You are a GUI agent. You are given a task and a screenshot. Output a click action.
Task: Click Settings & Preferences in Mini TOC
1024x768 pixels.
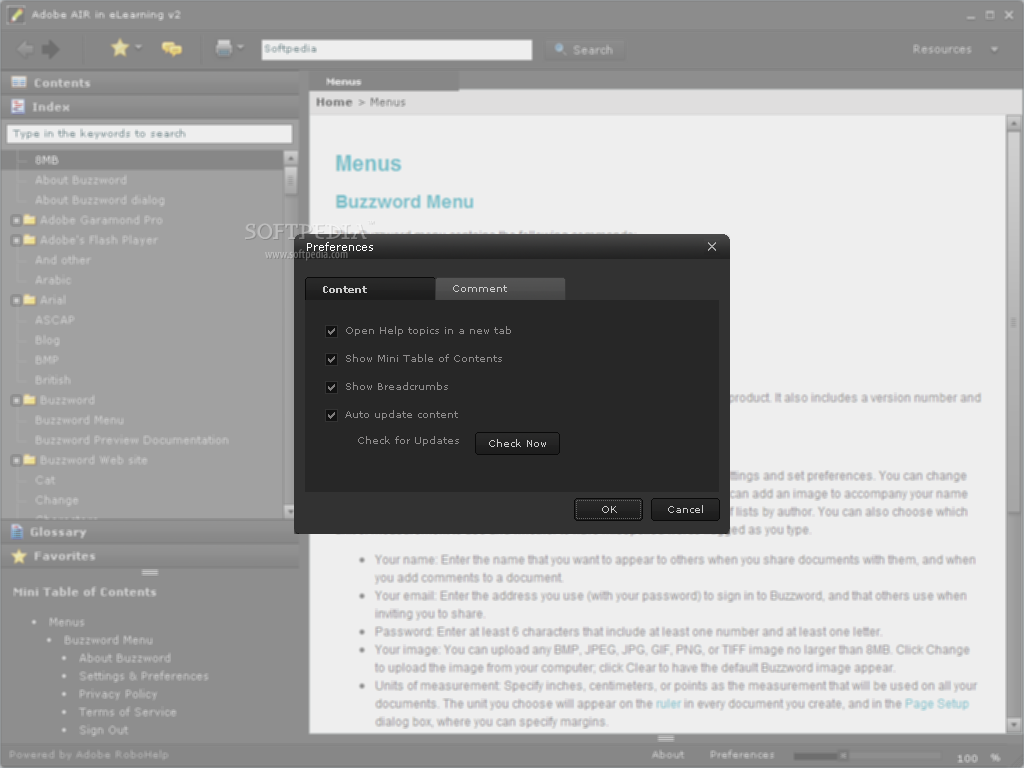point(144,676)
